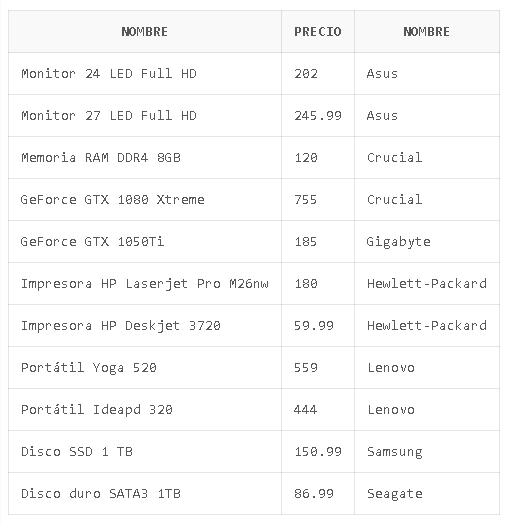Click the price 59.99 cell
The height and width of the screenshot is (524, 515).
pyautogui.click(x=318, y=325)
